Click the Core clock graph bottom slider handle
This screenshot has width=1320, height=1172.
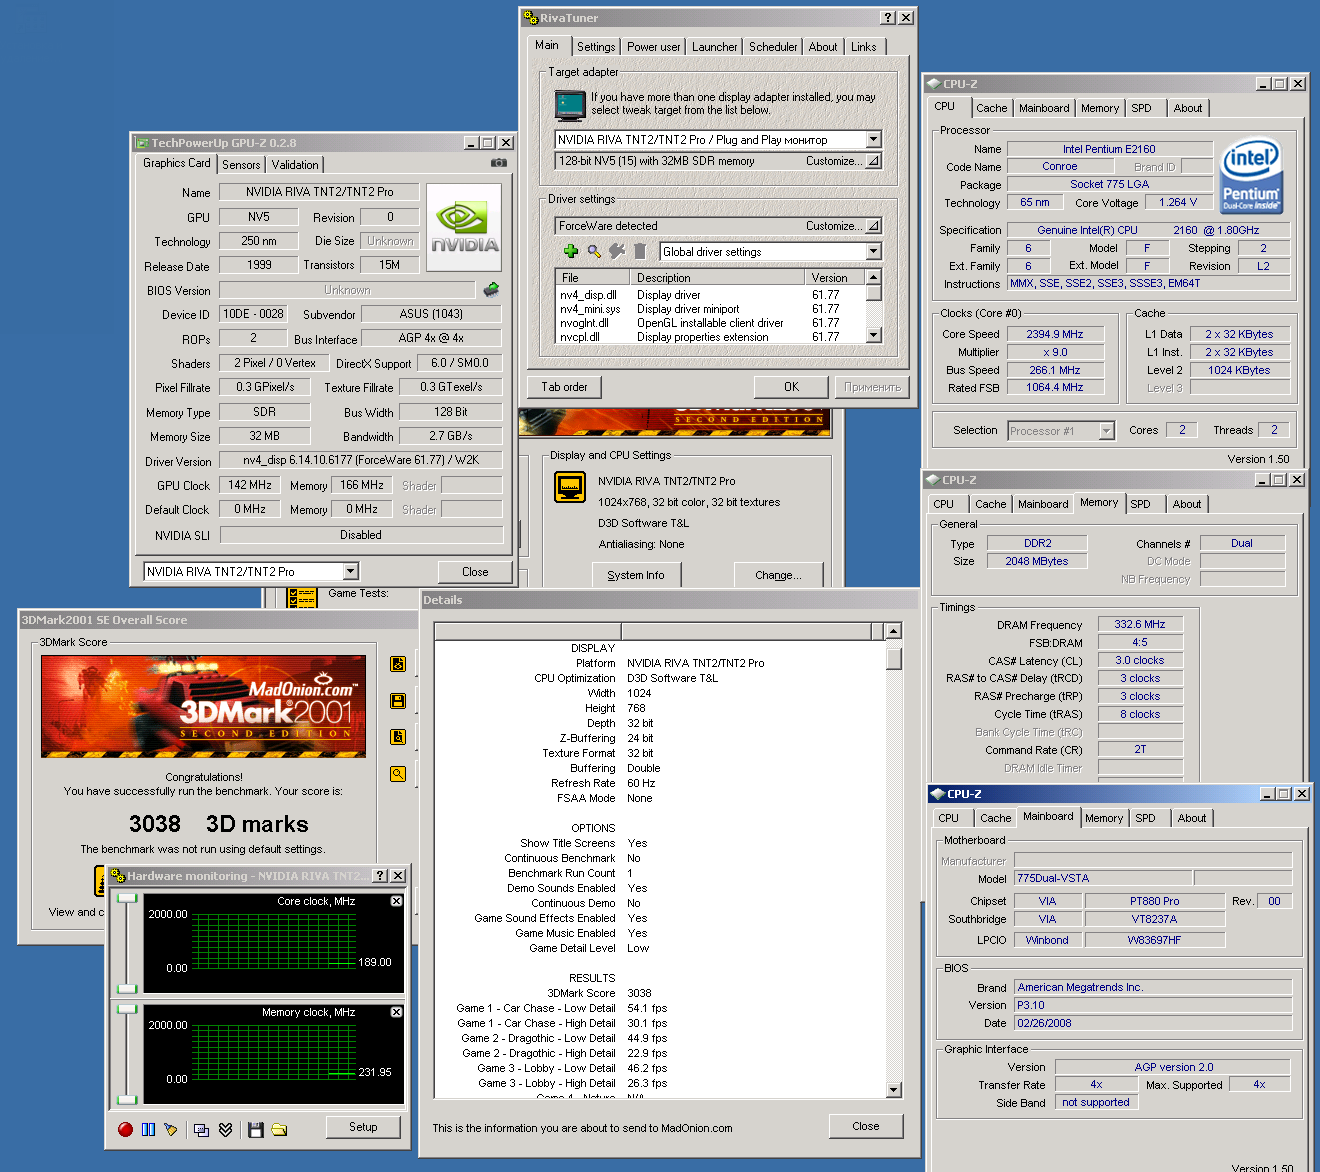[x=127, y=990]
